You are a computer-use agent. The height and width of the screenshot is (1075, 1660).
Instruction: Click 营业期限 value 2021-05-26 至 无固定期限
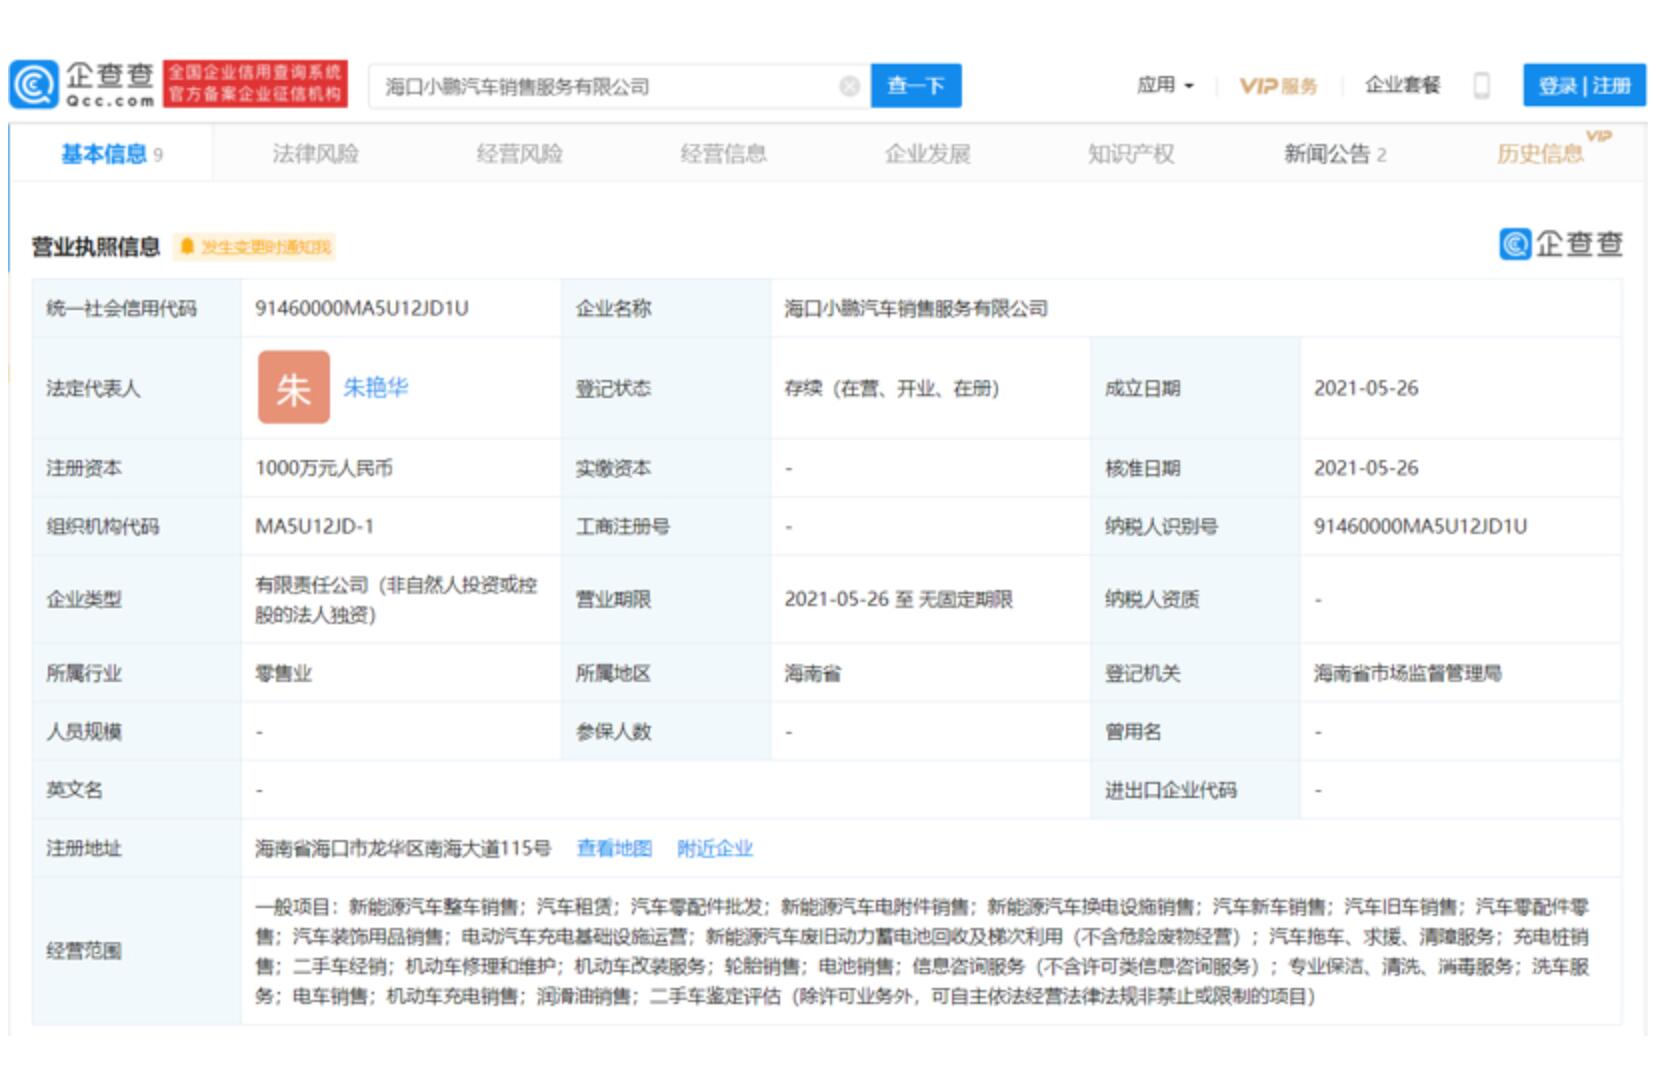point(898,599)
